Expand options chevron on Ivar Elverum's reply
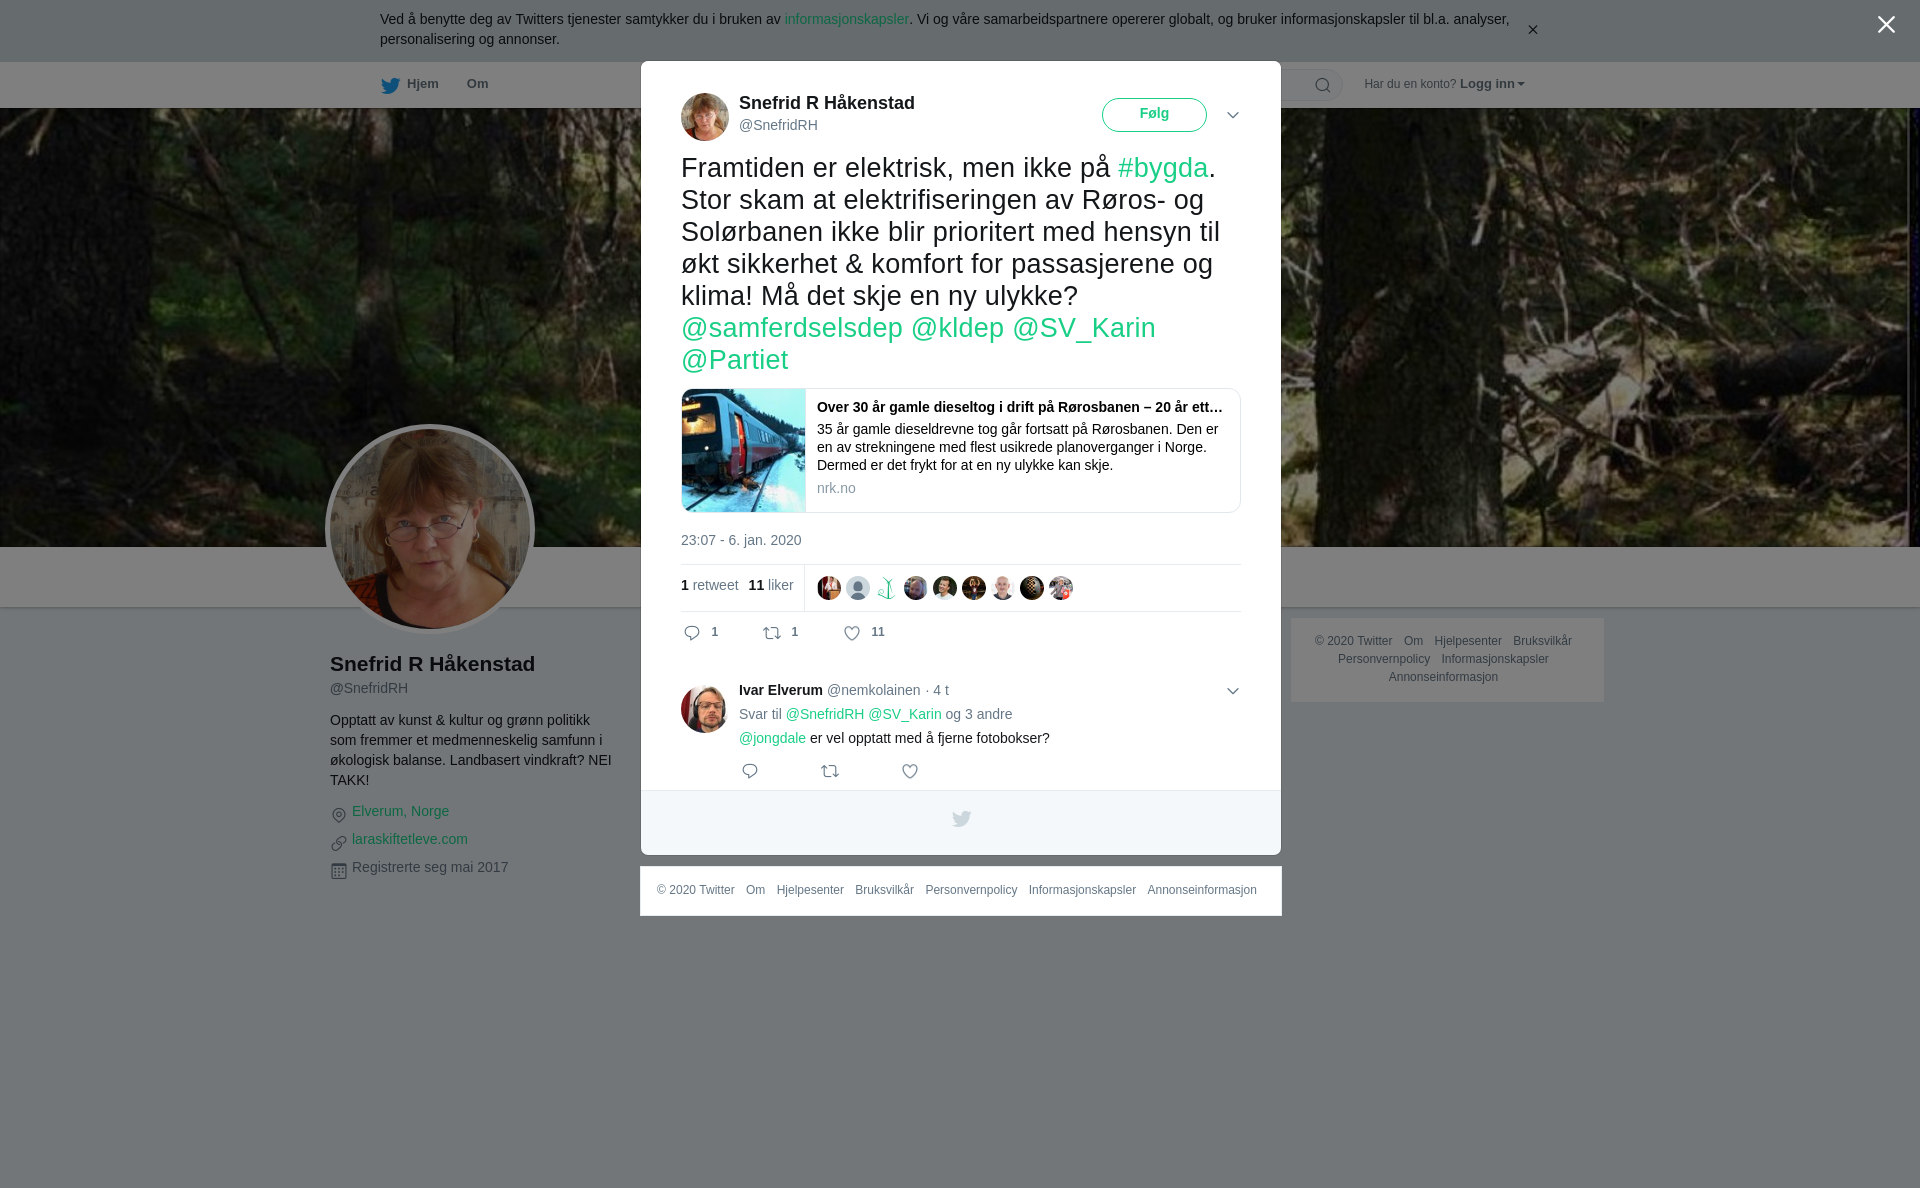The width and height of the screenshot is (1920, 1188). click(1233, 691)
